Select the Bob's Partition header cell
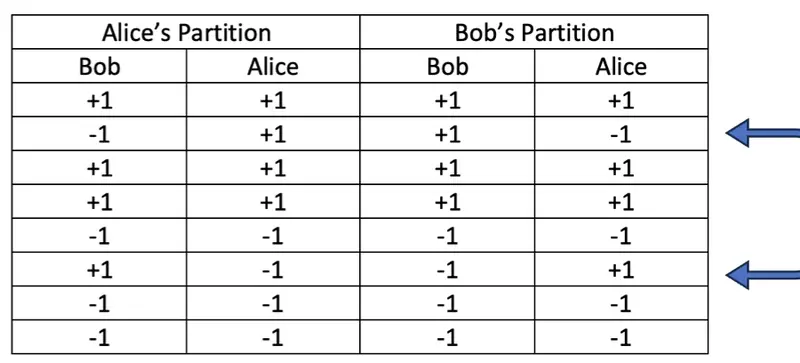800x363 pixels. [534, 33]
